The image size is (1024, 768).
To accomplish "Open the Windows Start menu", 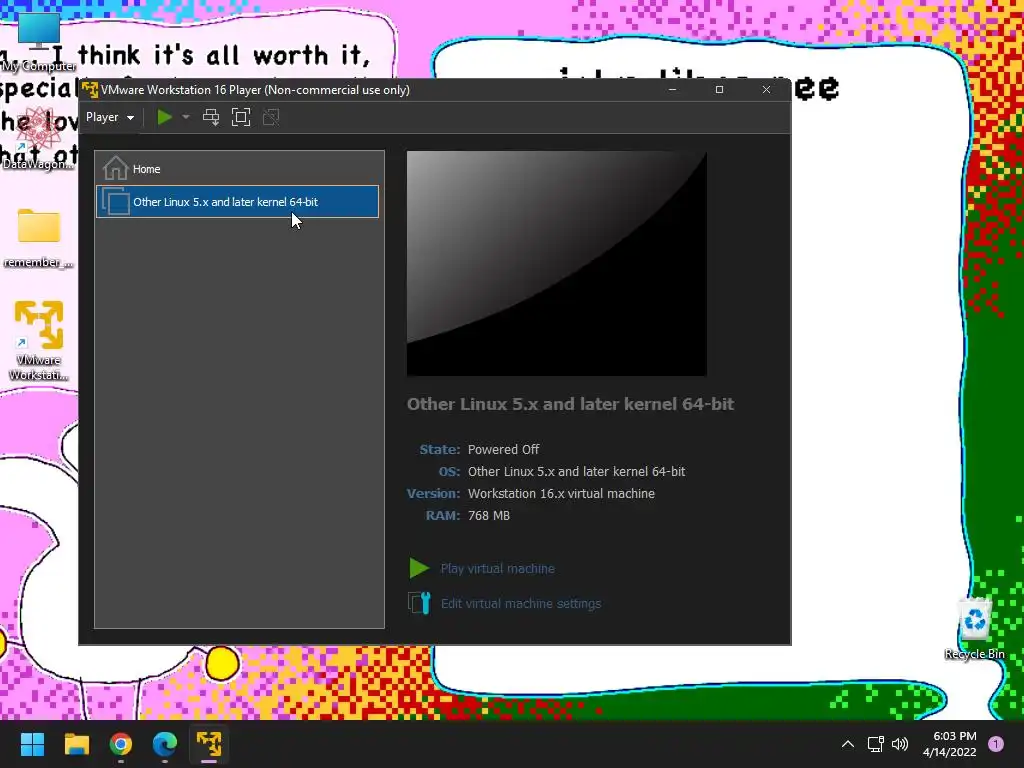I will point(33,744).
